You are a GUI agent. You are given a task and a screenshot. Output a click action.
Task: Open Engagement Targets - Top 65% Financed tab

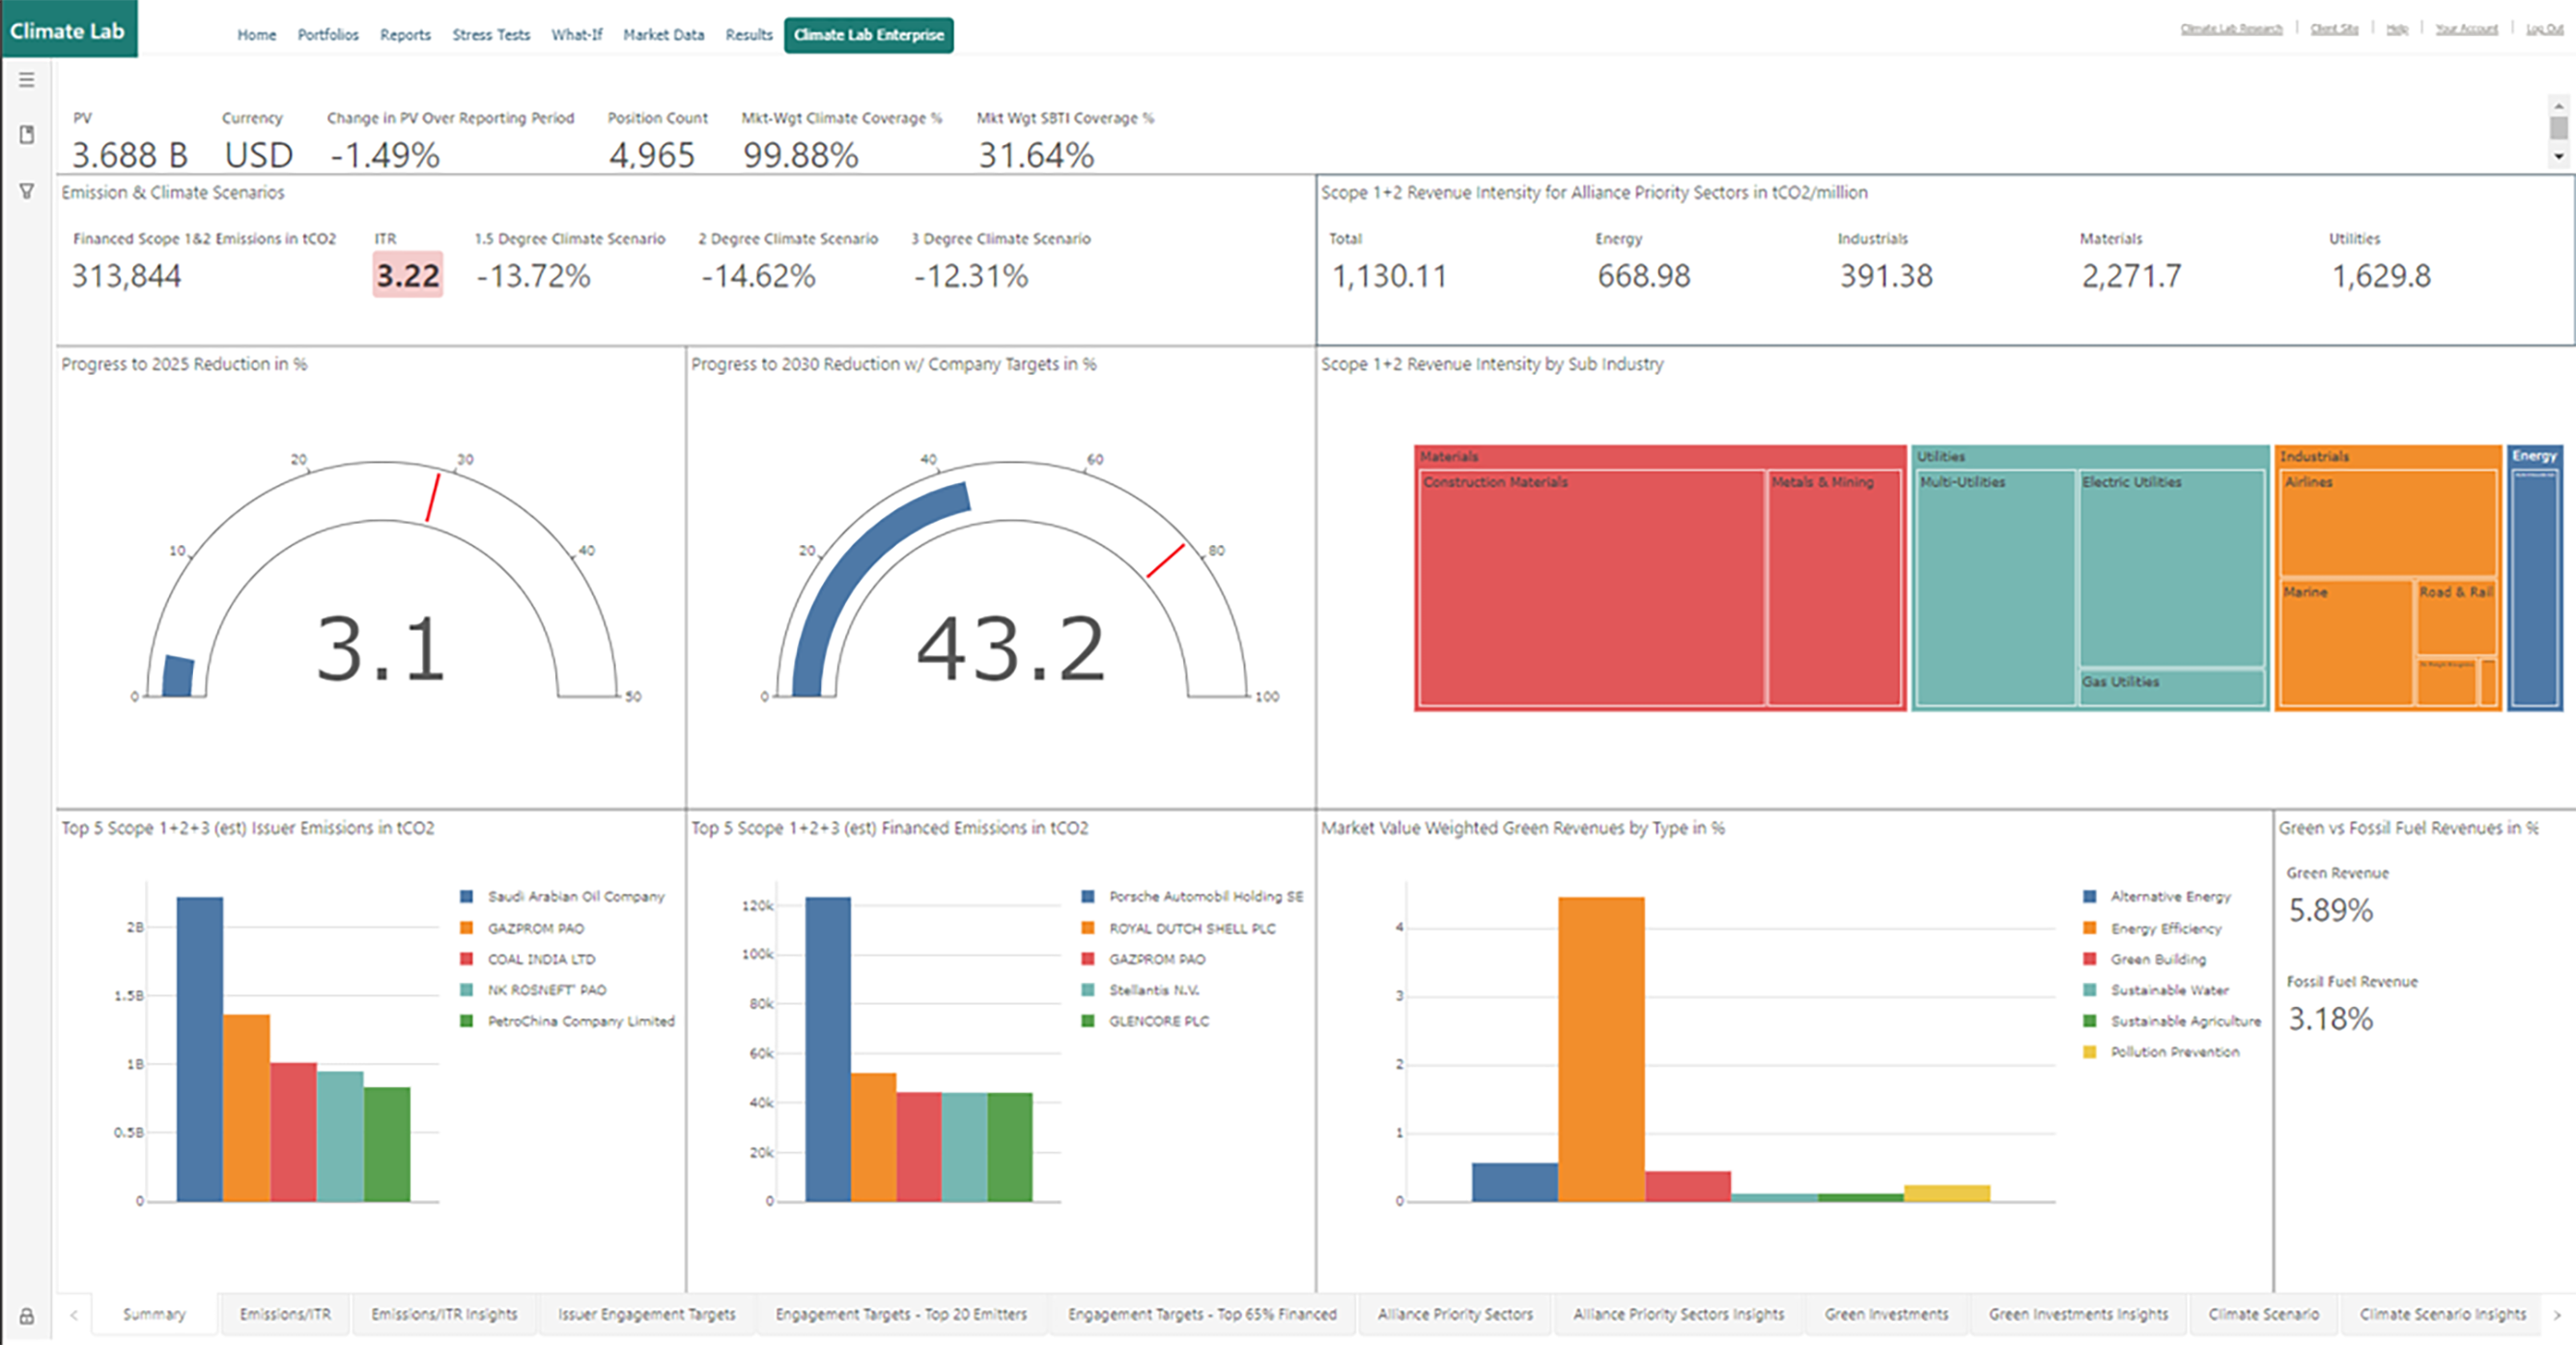(1202, 1314)
